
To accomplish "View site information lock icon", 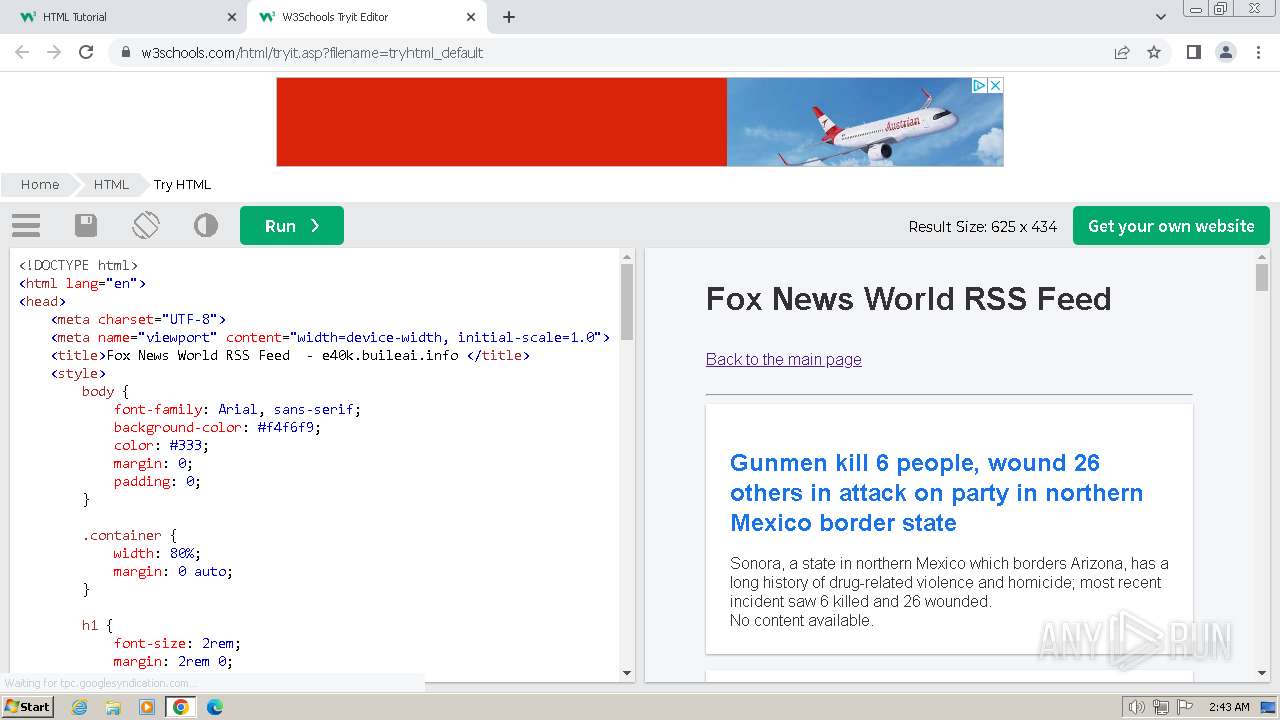I will pos(125,52).
